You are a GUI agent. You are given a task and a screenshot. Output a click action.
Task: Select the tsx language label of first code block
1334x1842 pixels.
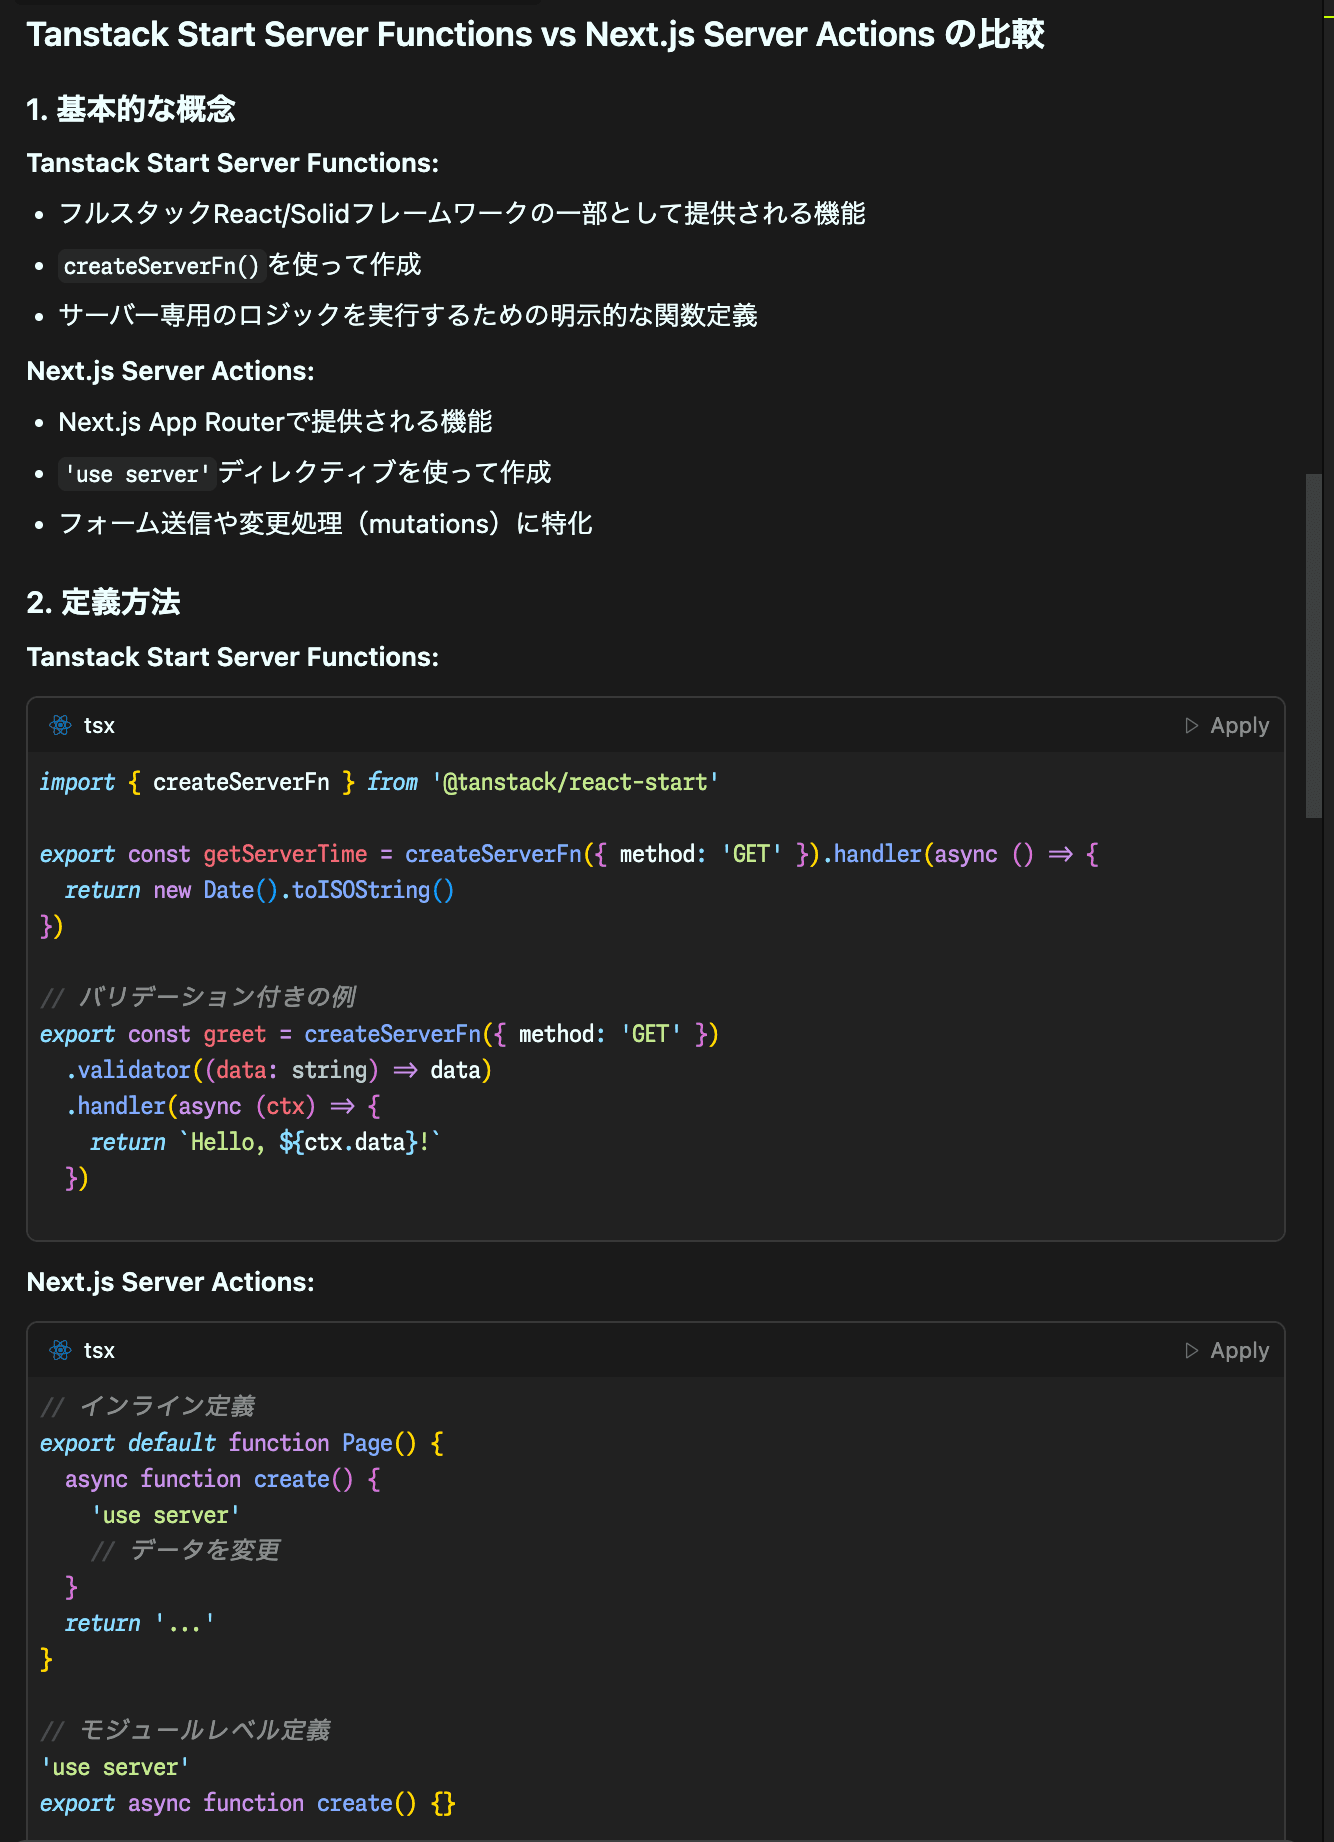click(x=99, y=726)
